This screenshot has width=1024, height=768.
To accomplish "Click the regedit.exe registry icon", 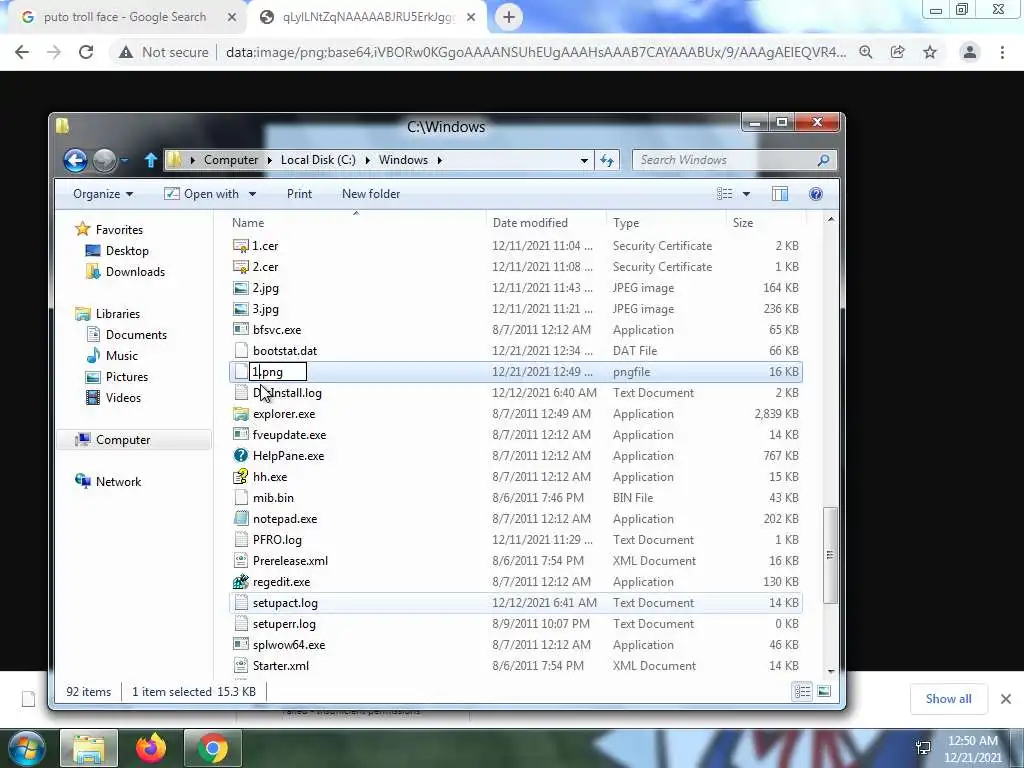I will [241, 582].
